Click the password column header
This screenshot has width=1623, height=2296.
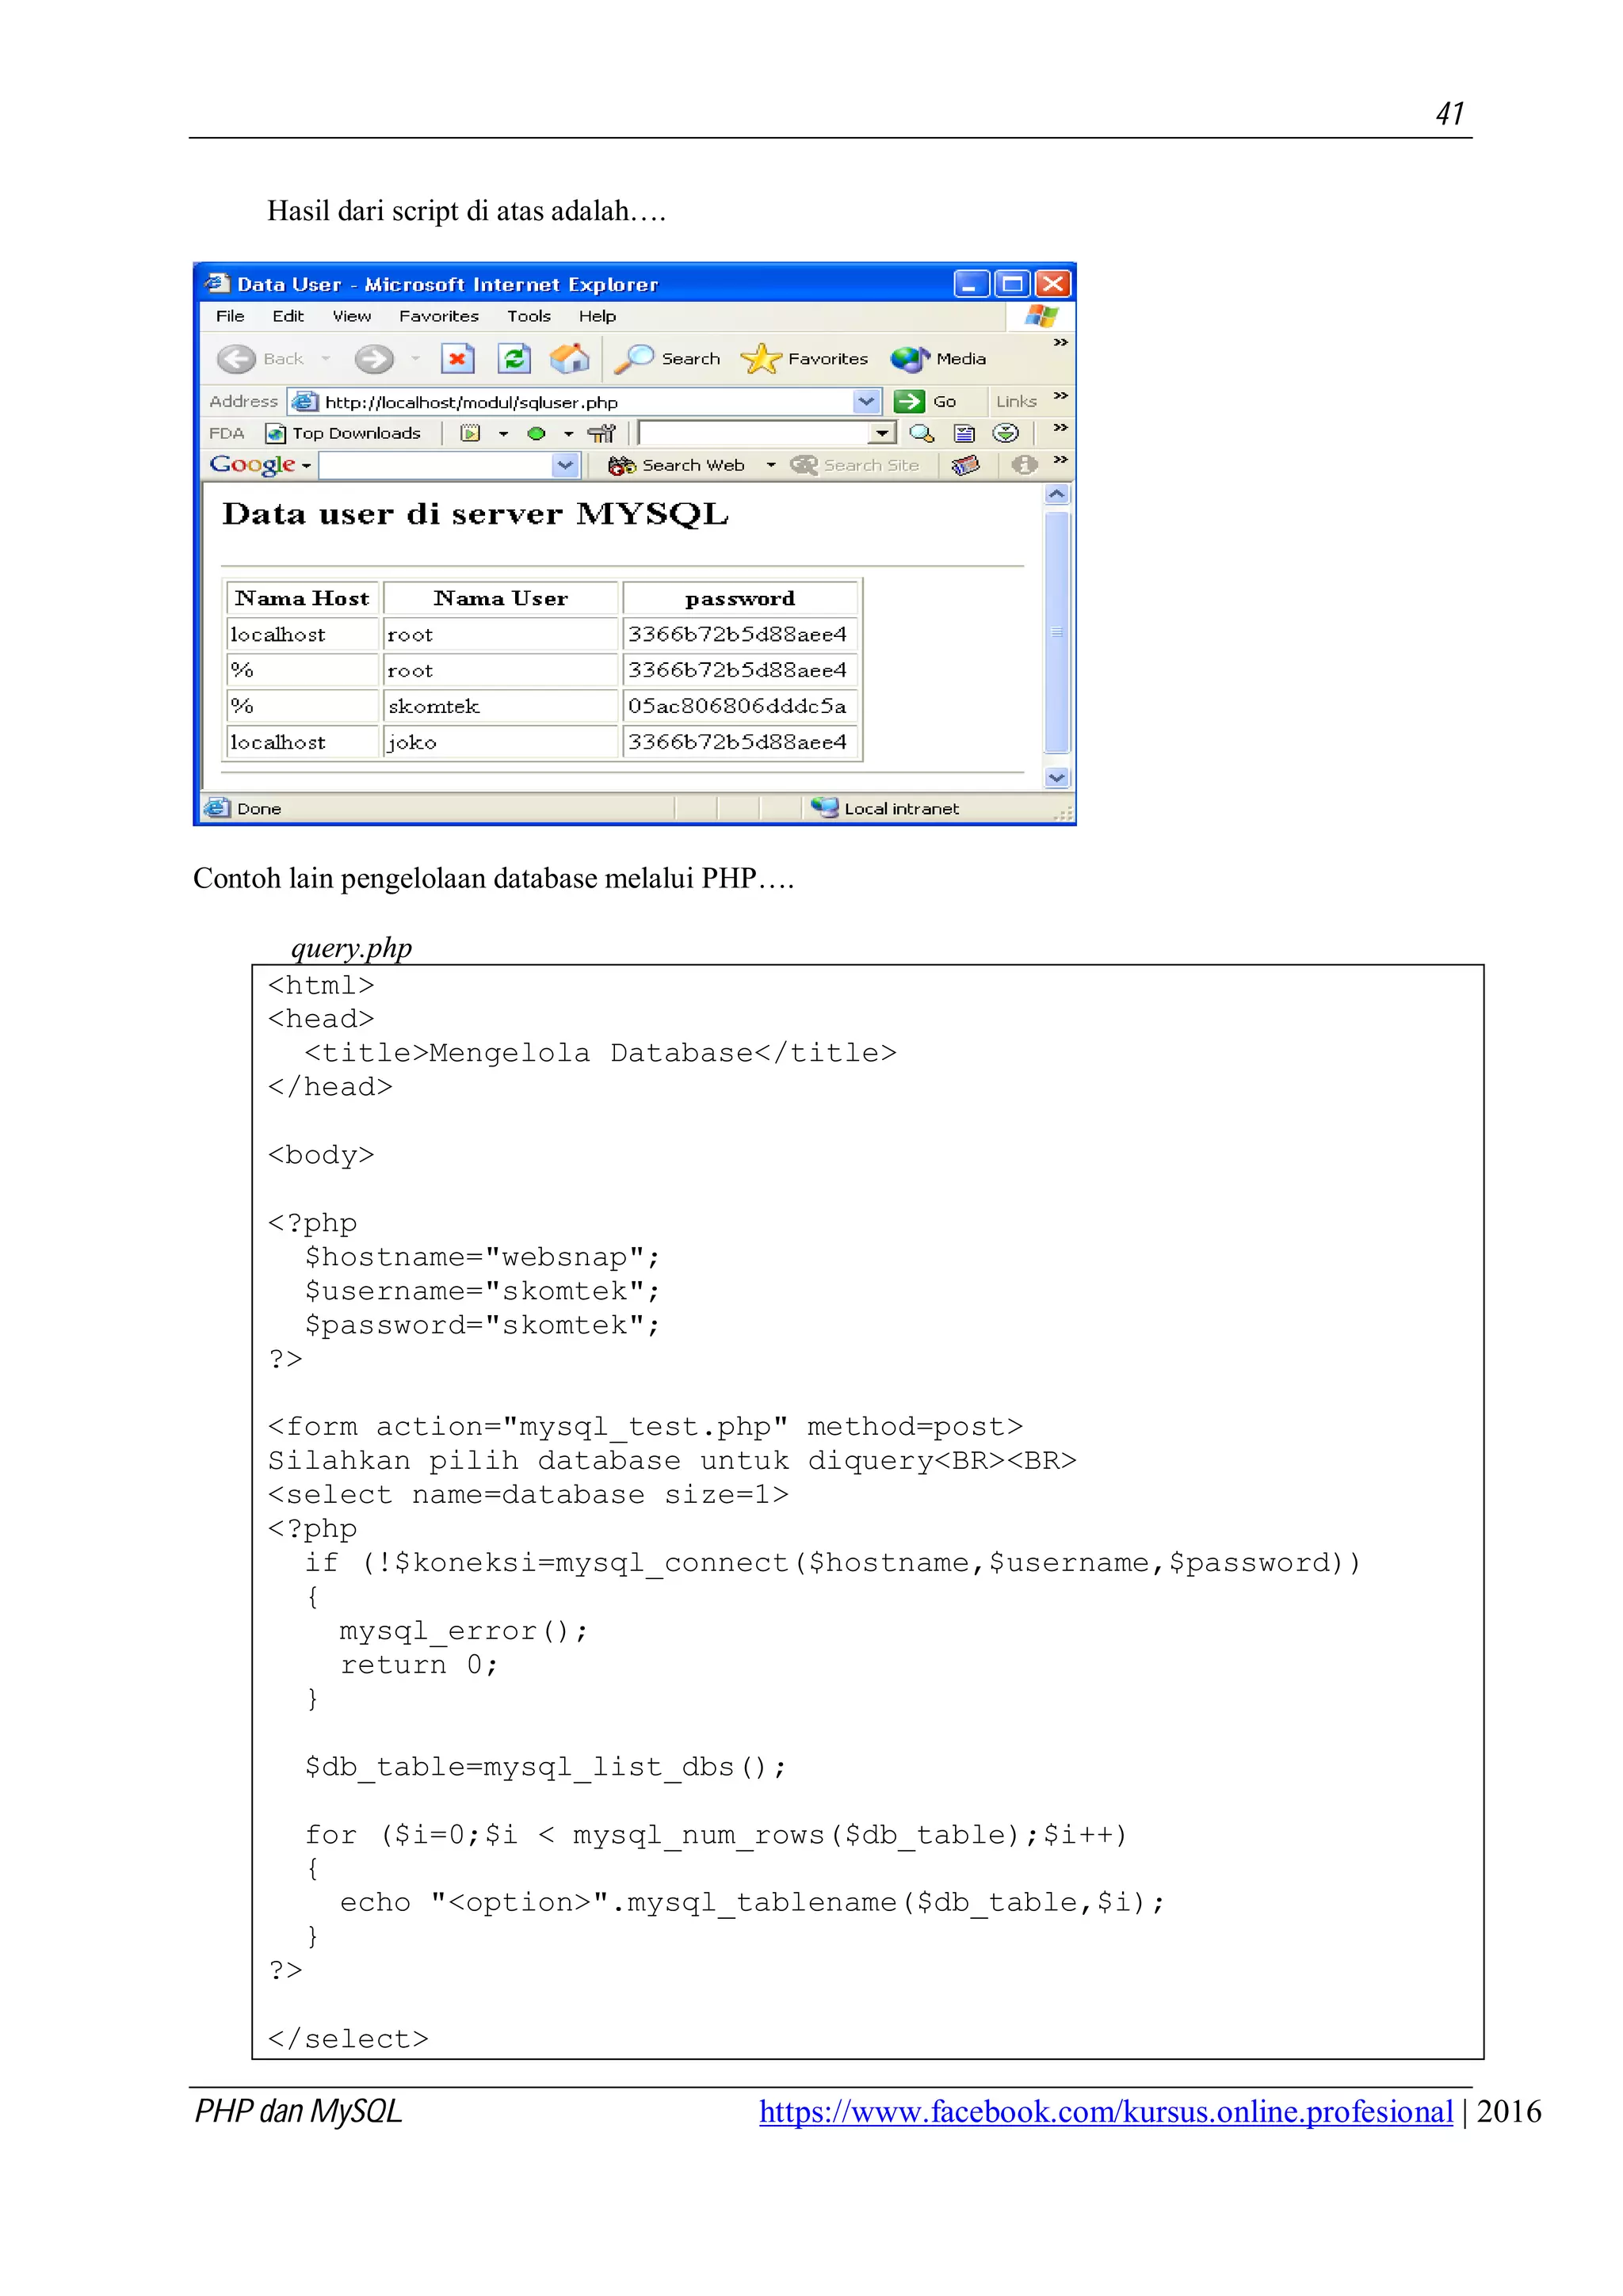coord(740,598)
